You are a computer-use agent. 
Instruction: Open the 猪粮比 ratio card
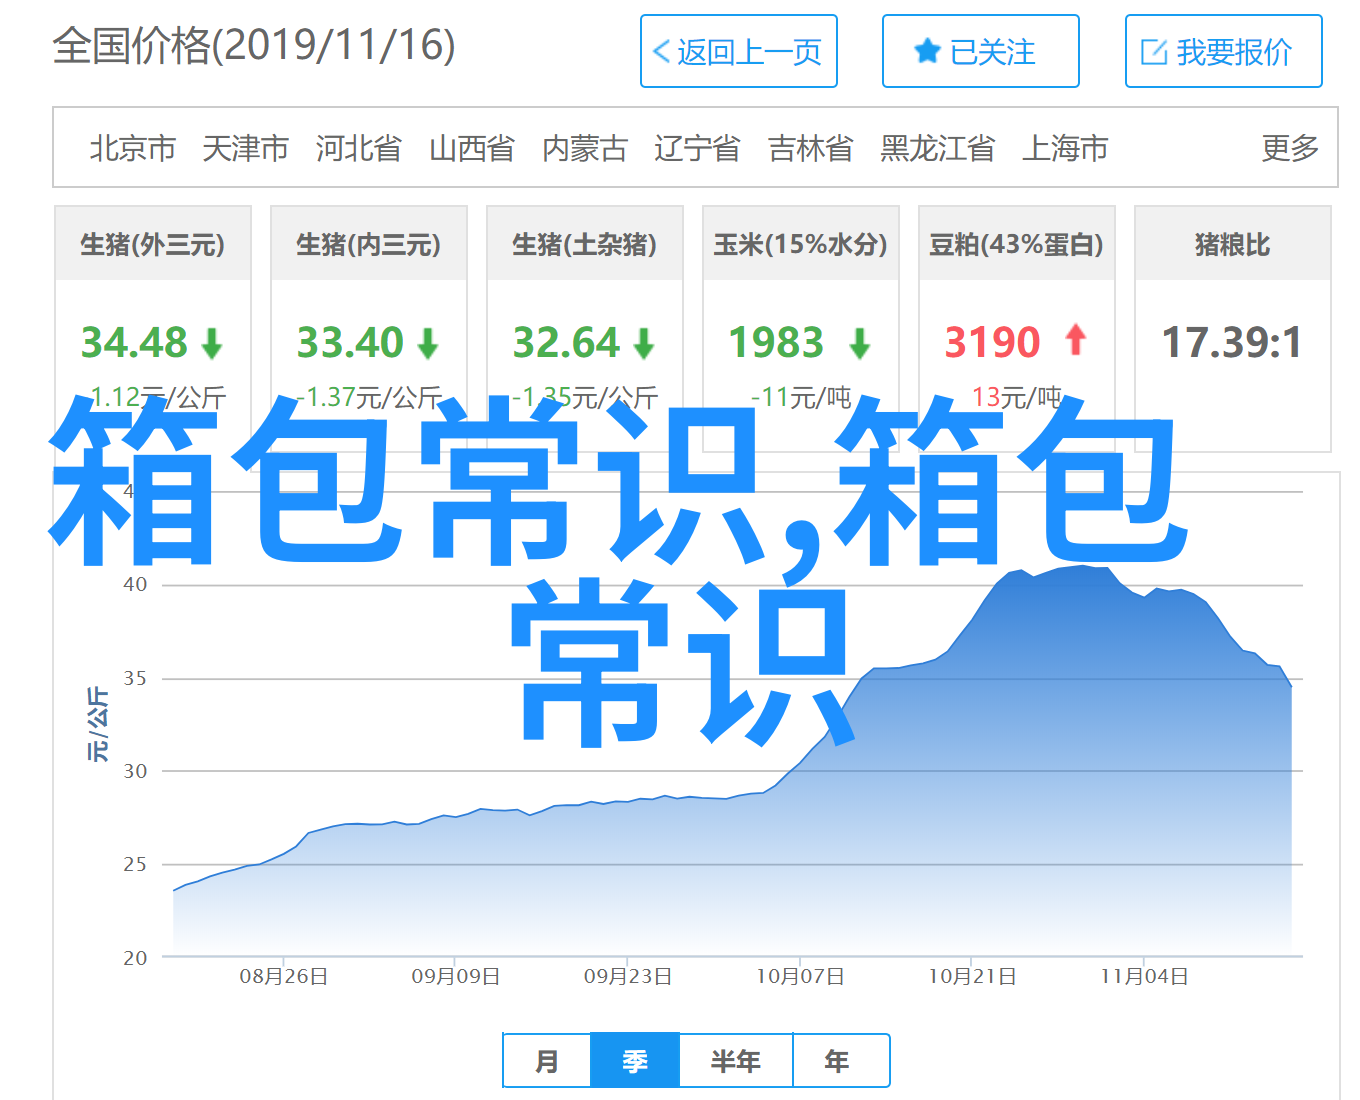pos(1233,329)
